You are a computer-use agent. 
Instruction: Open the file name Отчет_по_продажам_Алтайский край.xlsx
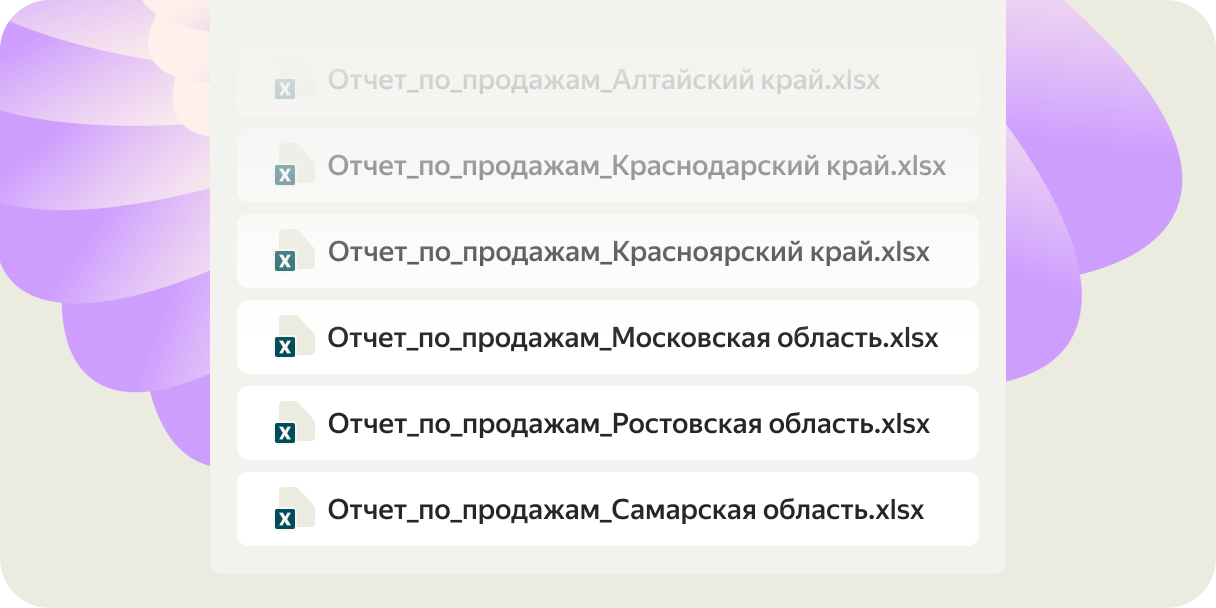[603, 80]
